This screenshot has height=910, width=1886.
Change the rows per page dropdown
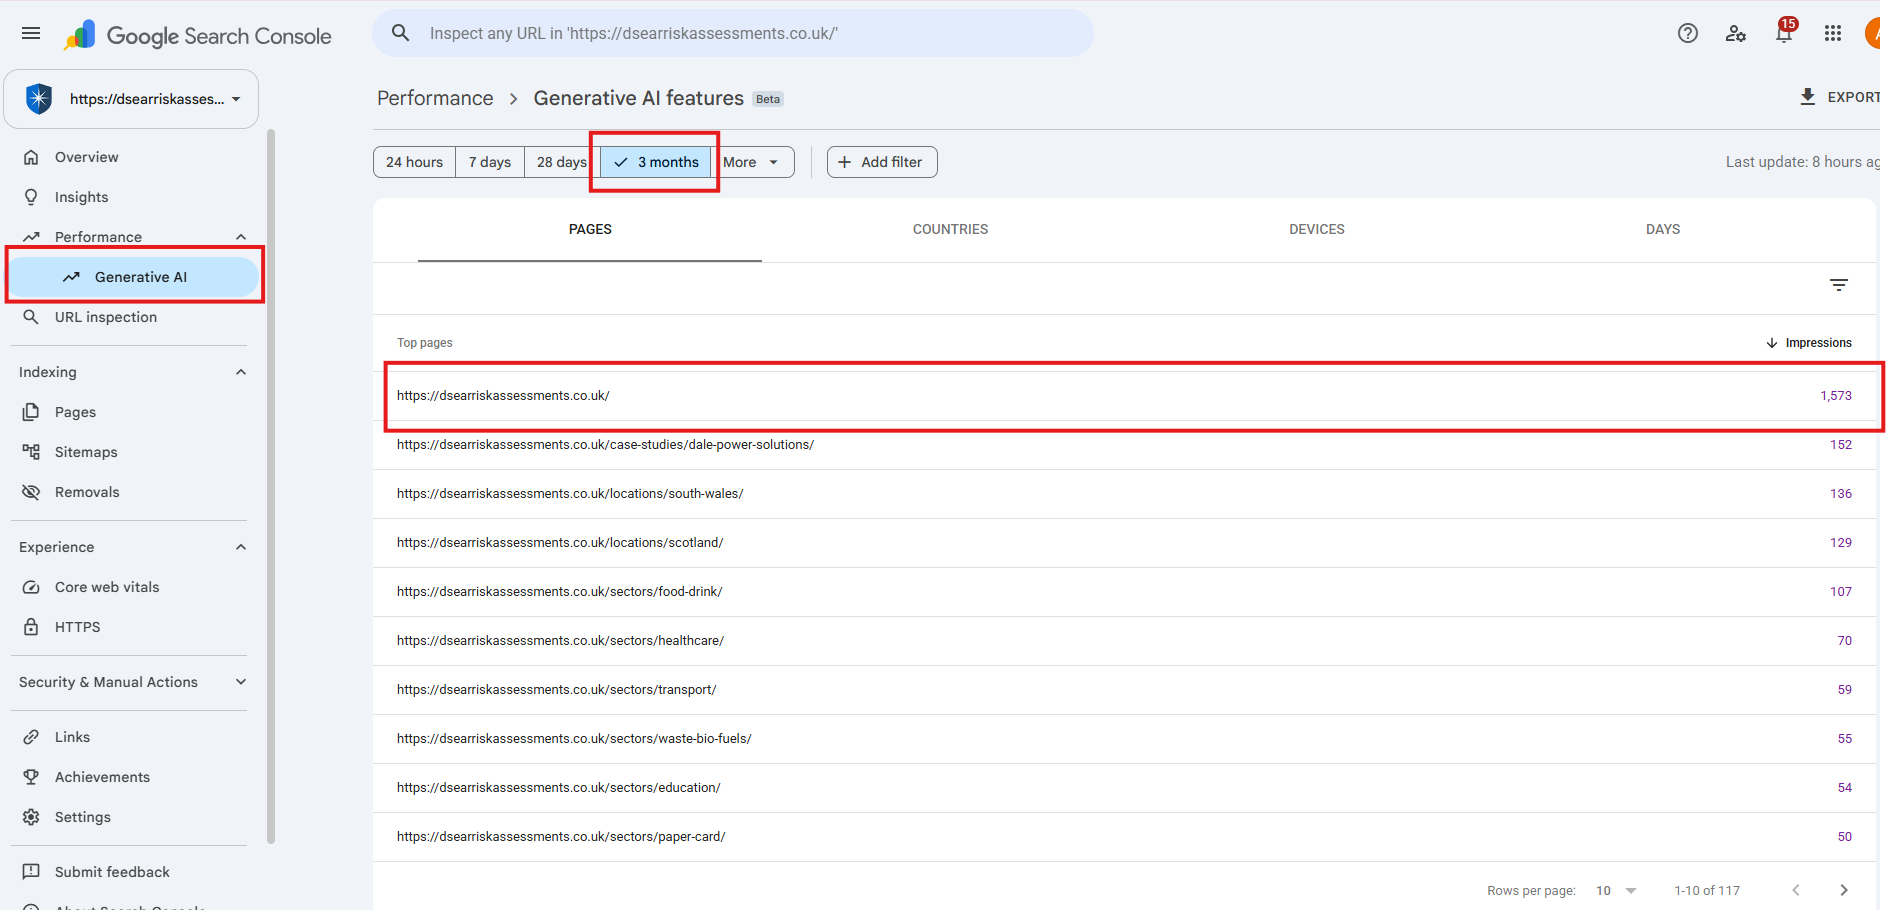[x=1616, y=890]
